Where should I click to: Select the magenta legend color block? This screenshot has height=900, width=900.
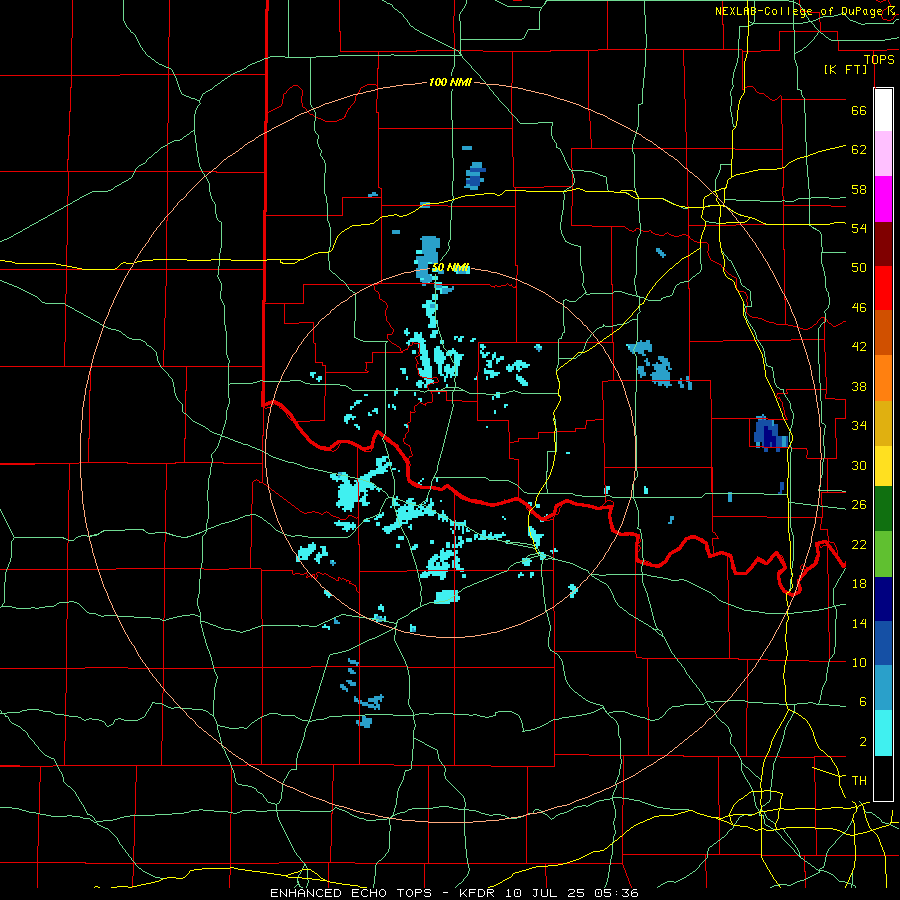883,199
